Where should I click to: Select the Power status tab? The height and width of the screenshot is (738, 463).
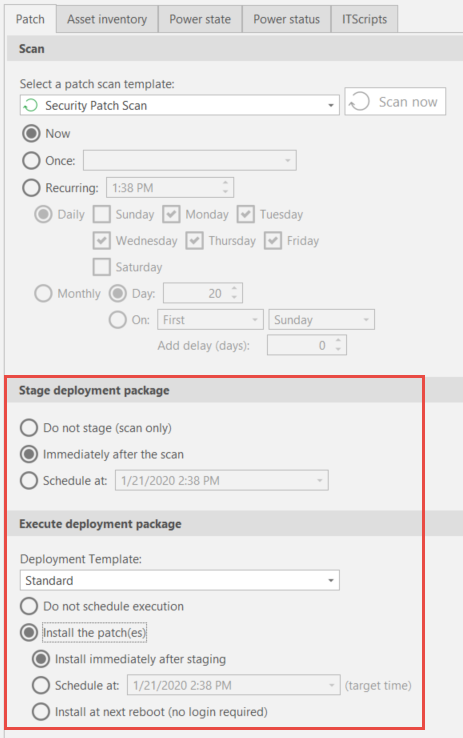pyautogui.click(x=287, y=19)
